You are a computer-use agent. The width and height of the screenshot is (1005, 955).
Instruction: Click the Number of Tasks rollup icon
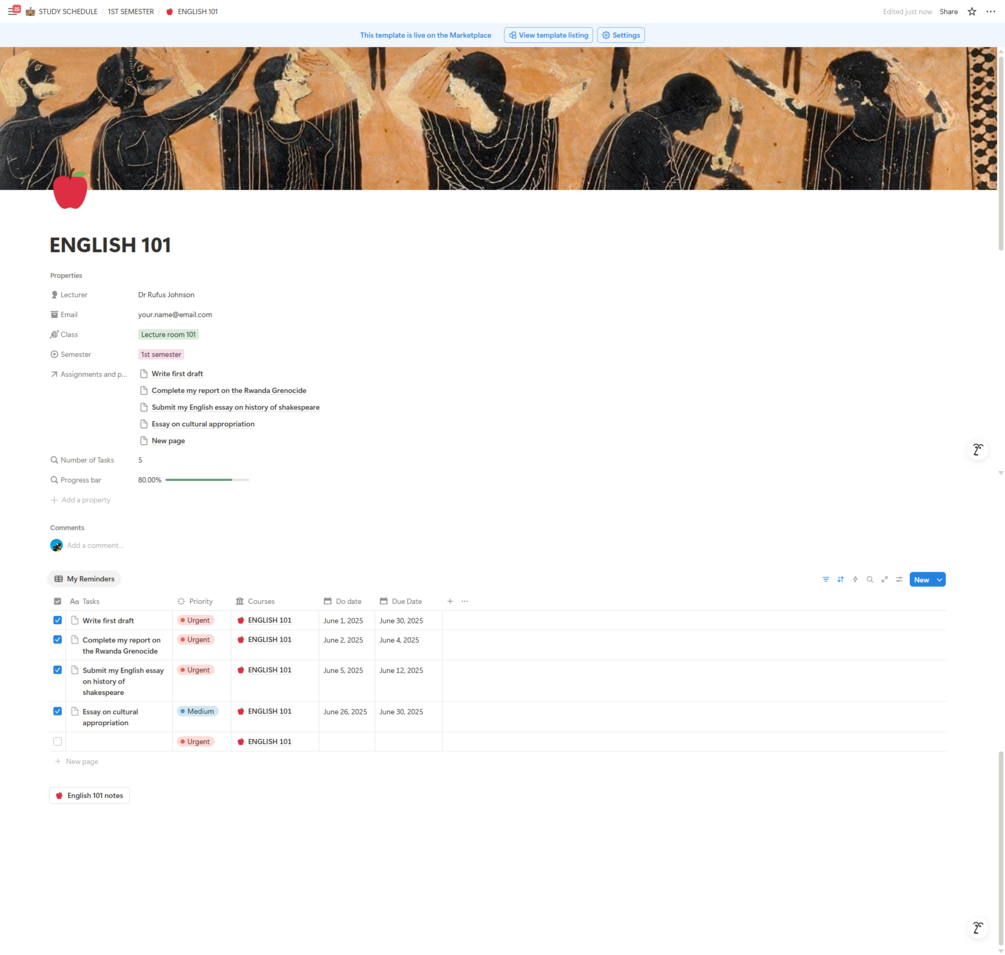pyautogui.click(x=54, y=460)
